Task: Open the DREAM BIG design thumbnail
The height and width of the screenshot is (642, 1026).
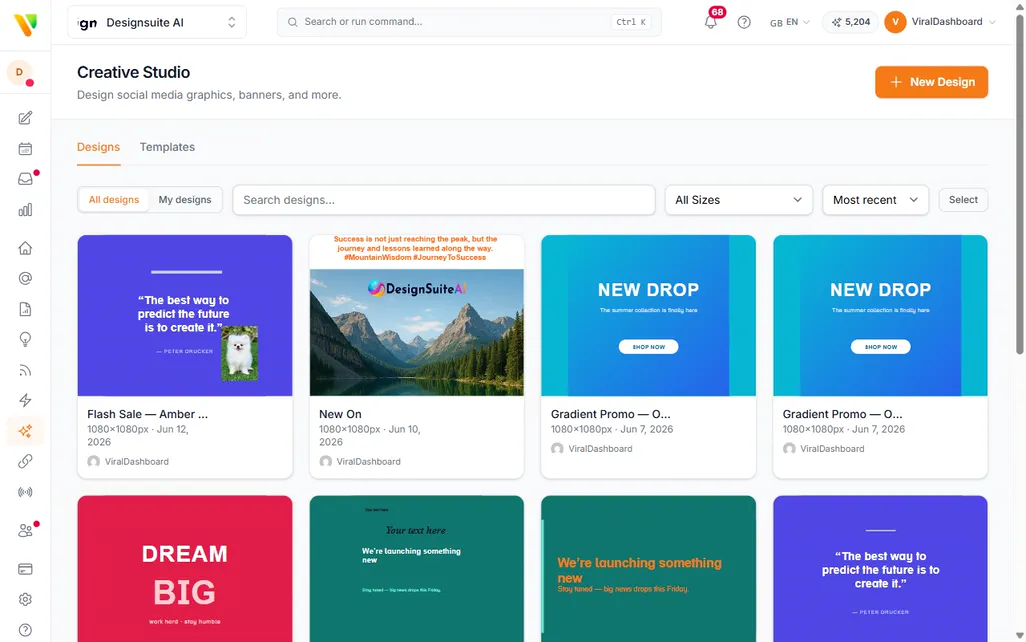Action: tap(185, 569)
